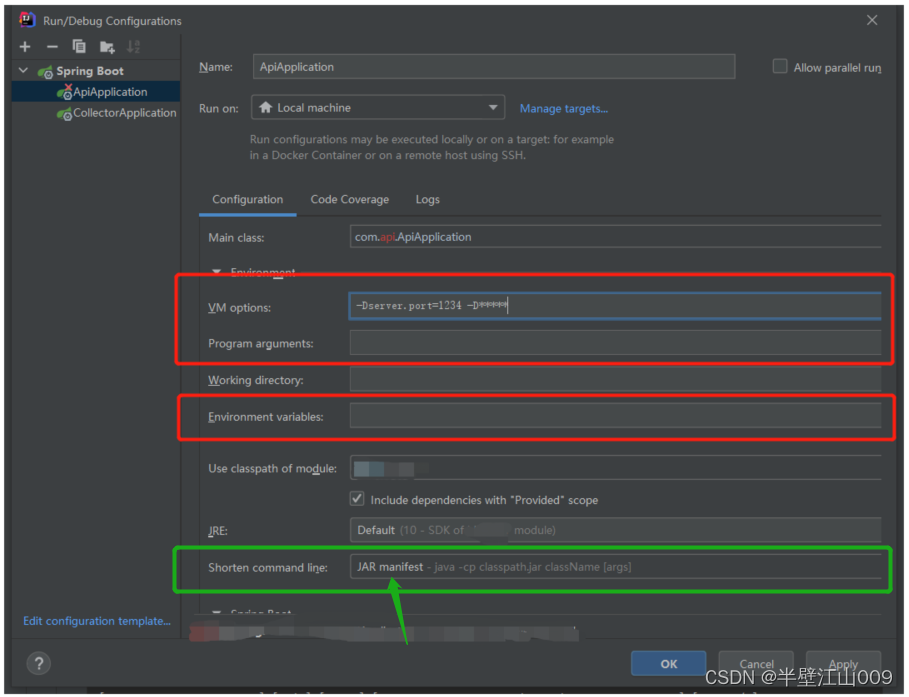Click the Apply button

(x=843, y=663)
